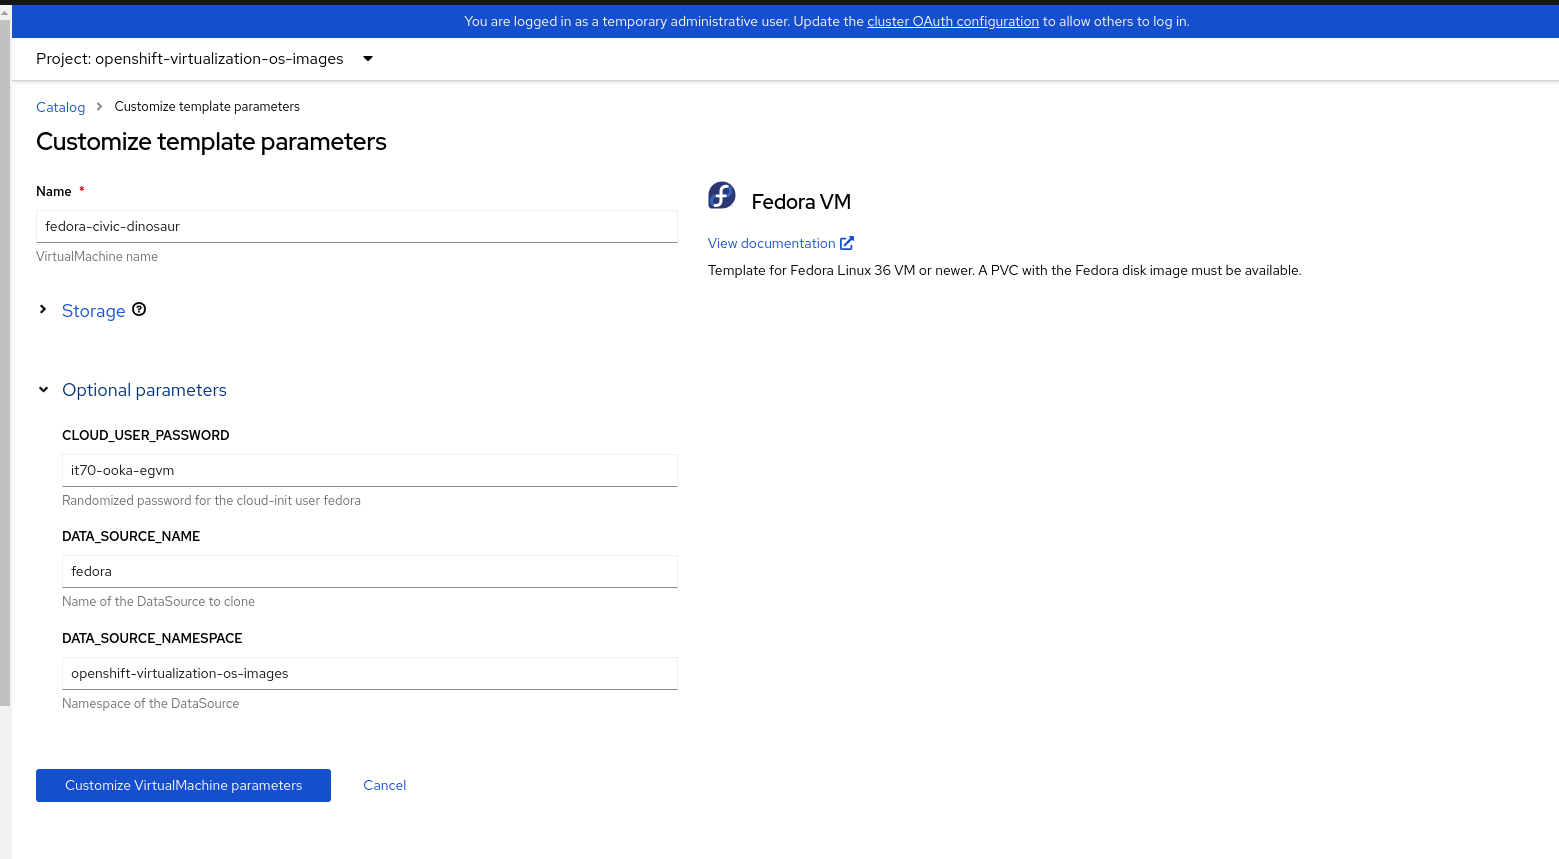Click the Fedora logo icon

[x=722, y=195]
